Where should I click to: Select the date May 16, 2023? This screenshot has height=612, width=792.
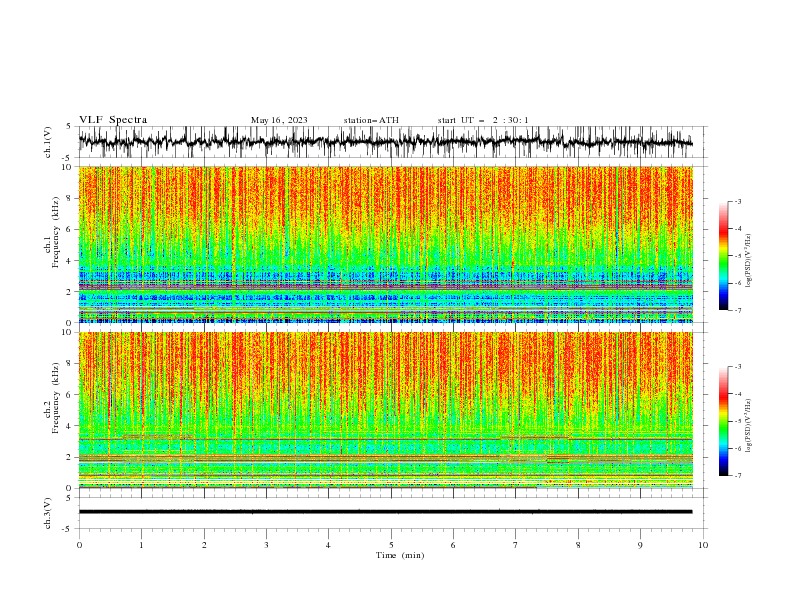(279, 120)
